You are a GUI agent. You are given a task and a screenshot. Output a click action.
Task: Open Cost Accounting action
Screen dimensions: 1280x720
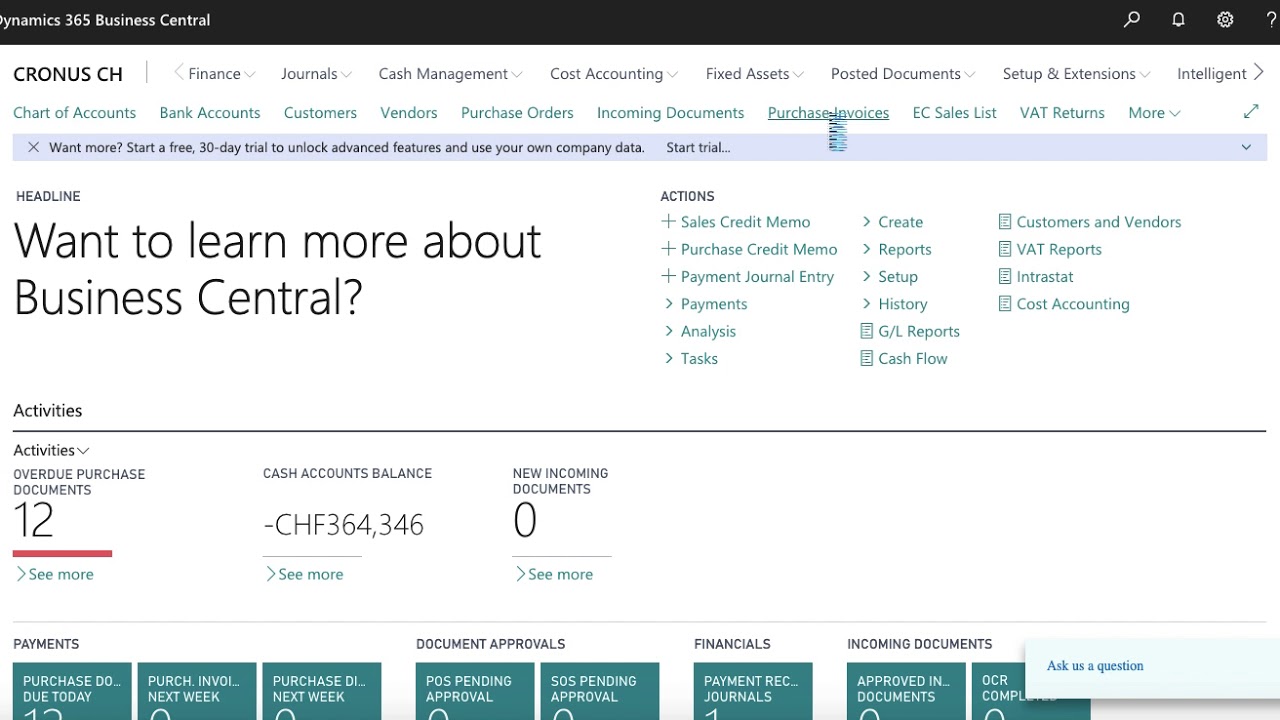click(1064, 304)
